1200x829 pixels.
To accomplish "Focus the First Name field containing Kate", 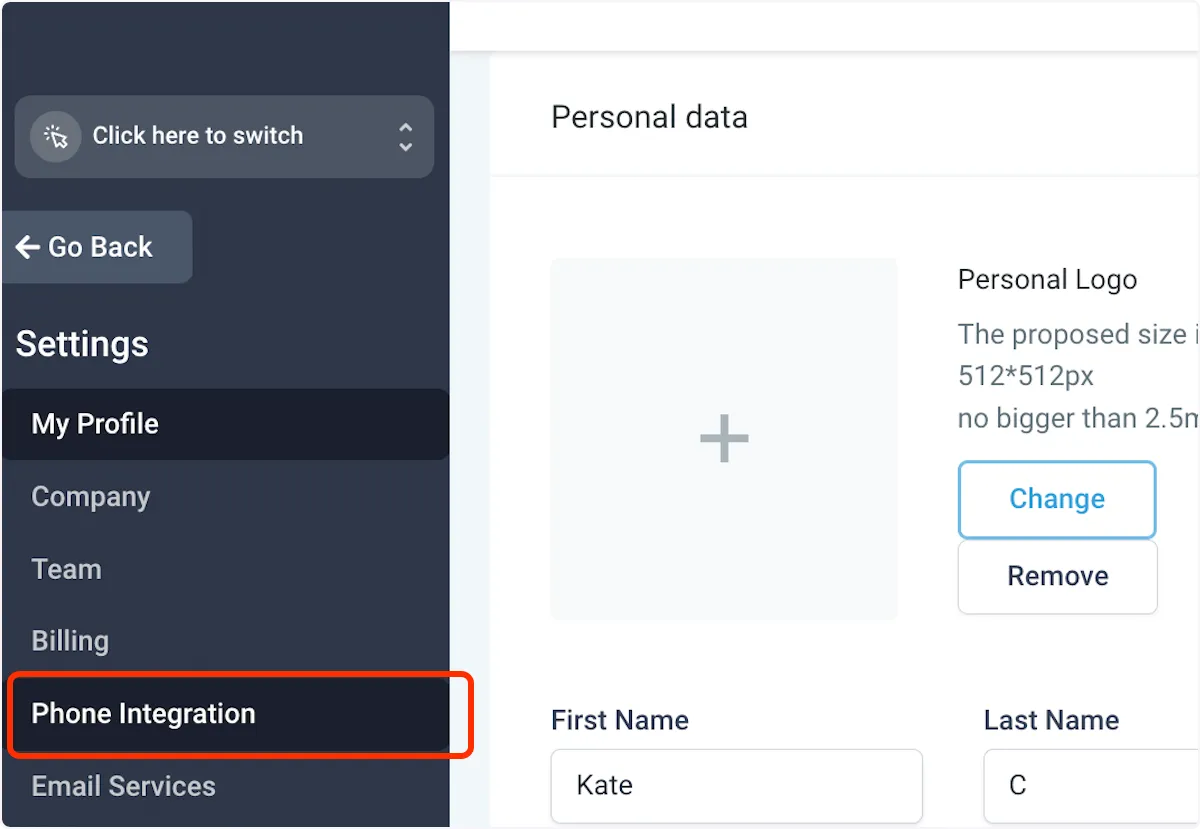I will pyautogui.click(x=736, y=785).
